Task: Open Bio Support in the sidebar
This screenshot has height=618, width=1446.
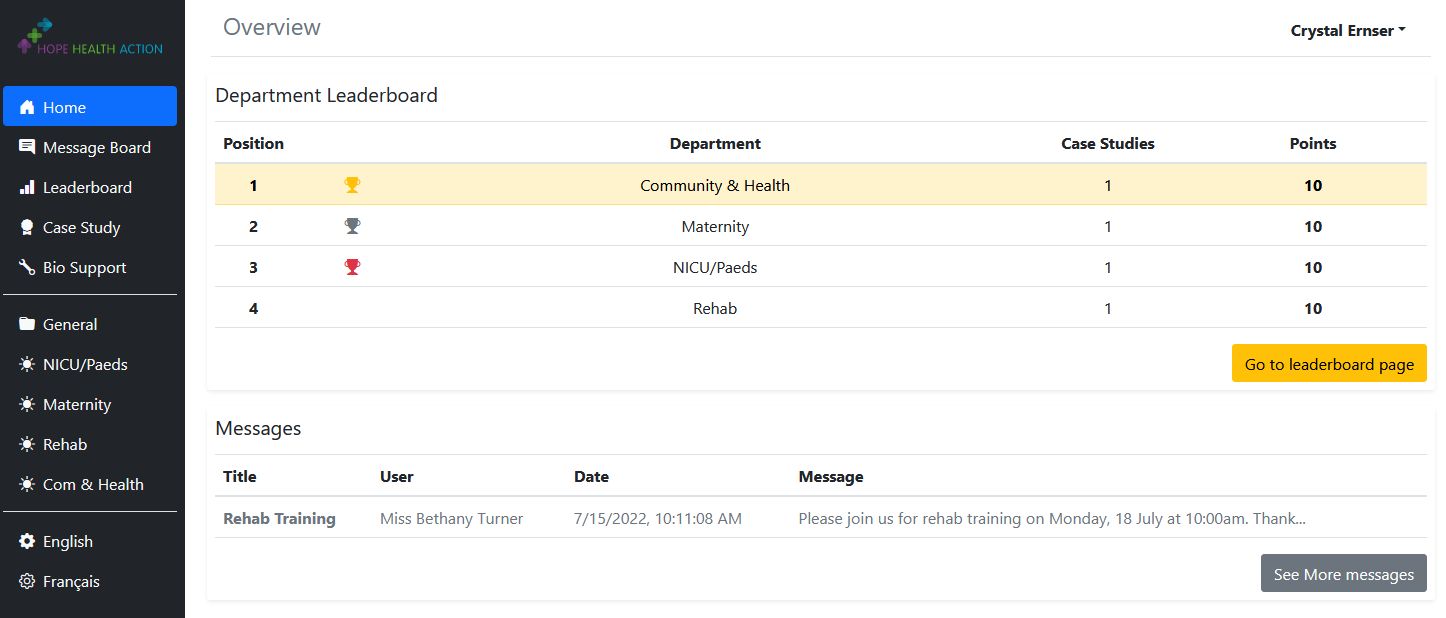Action: 90,267
